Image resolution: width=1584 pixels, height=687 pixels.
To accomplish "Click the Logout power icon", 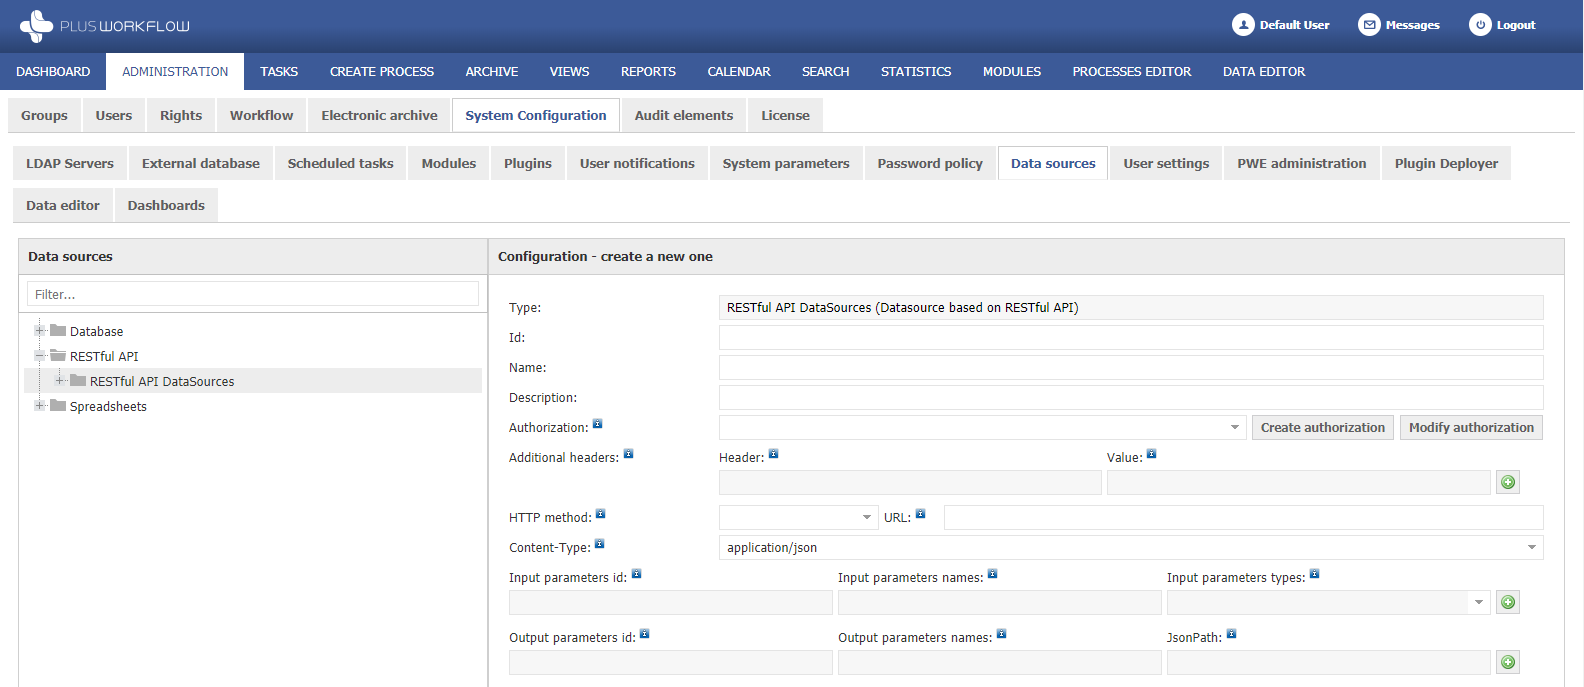I will [x=1480, y=25].
